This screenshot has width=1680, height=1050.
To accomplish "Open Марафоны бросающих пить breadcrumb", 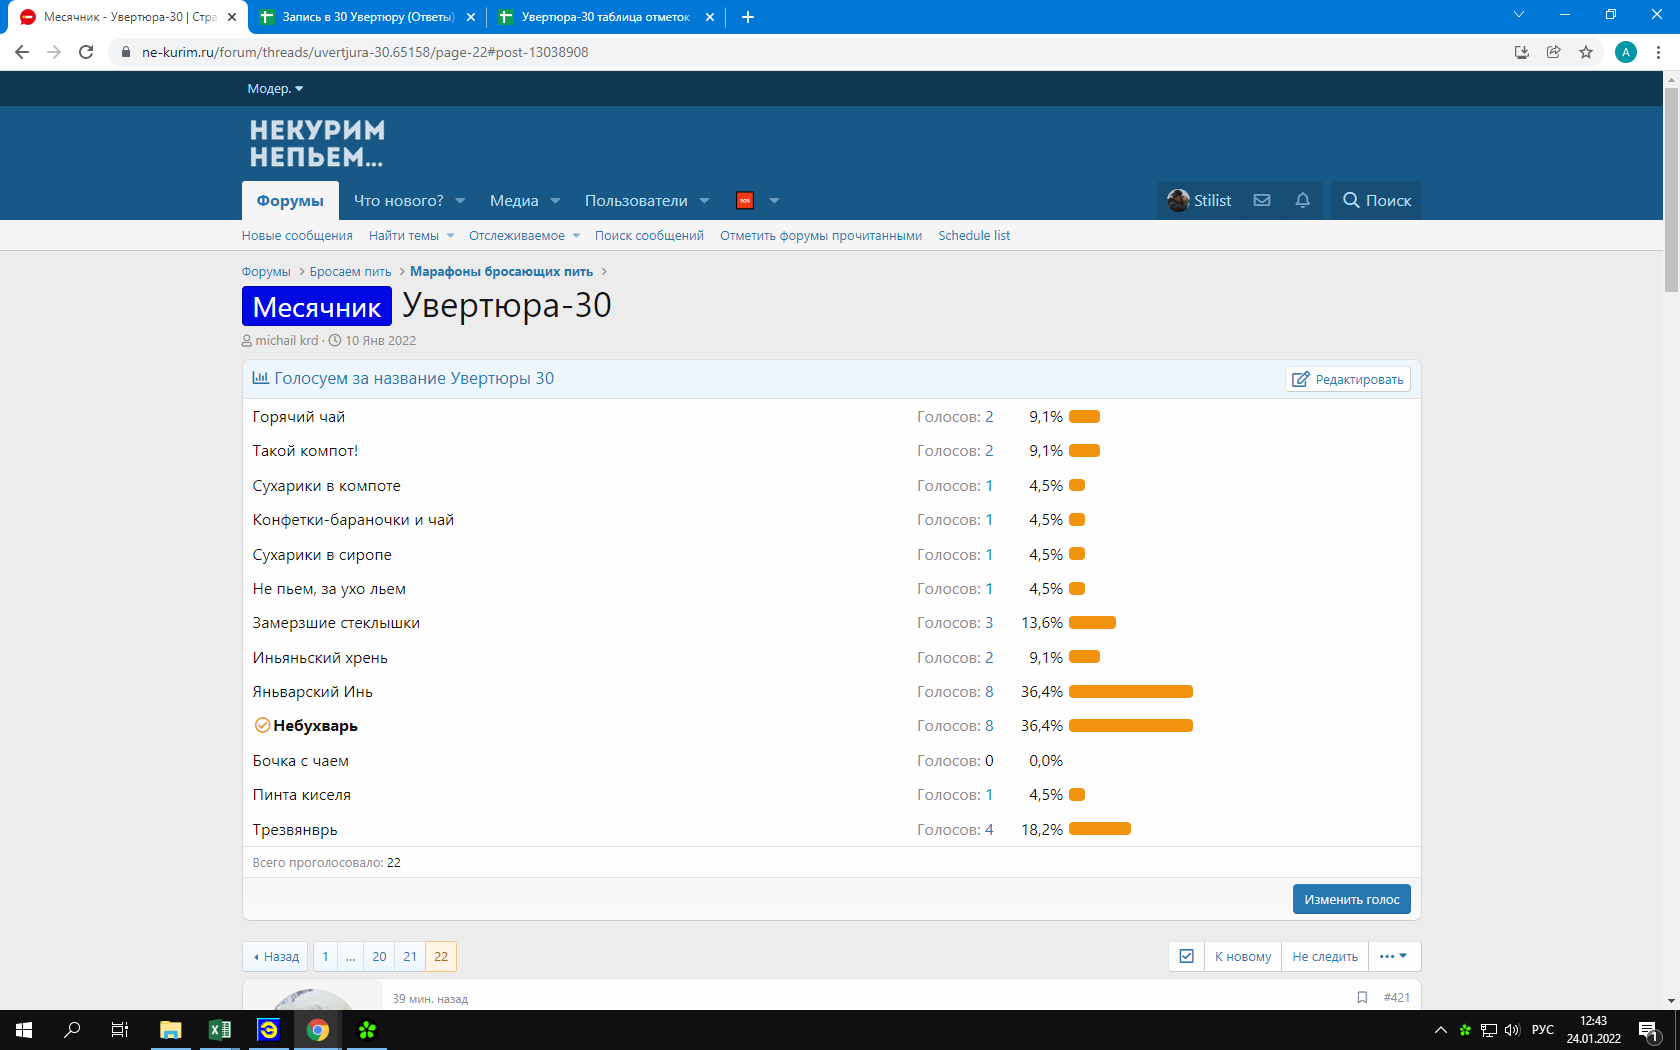I will (x=501, y=272).
